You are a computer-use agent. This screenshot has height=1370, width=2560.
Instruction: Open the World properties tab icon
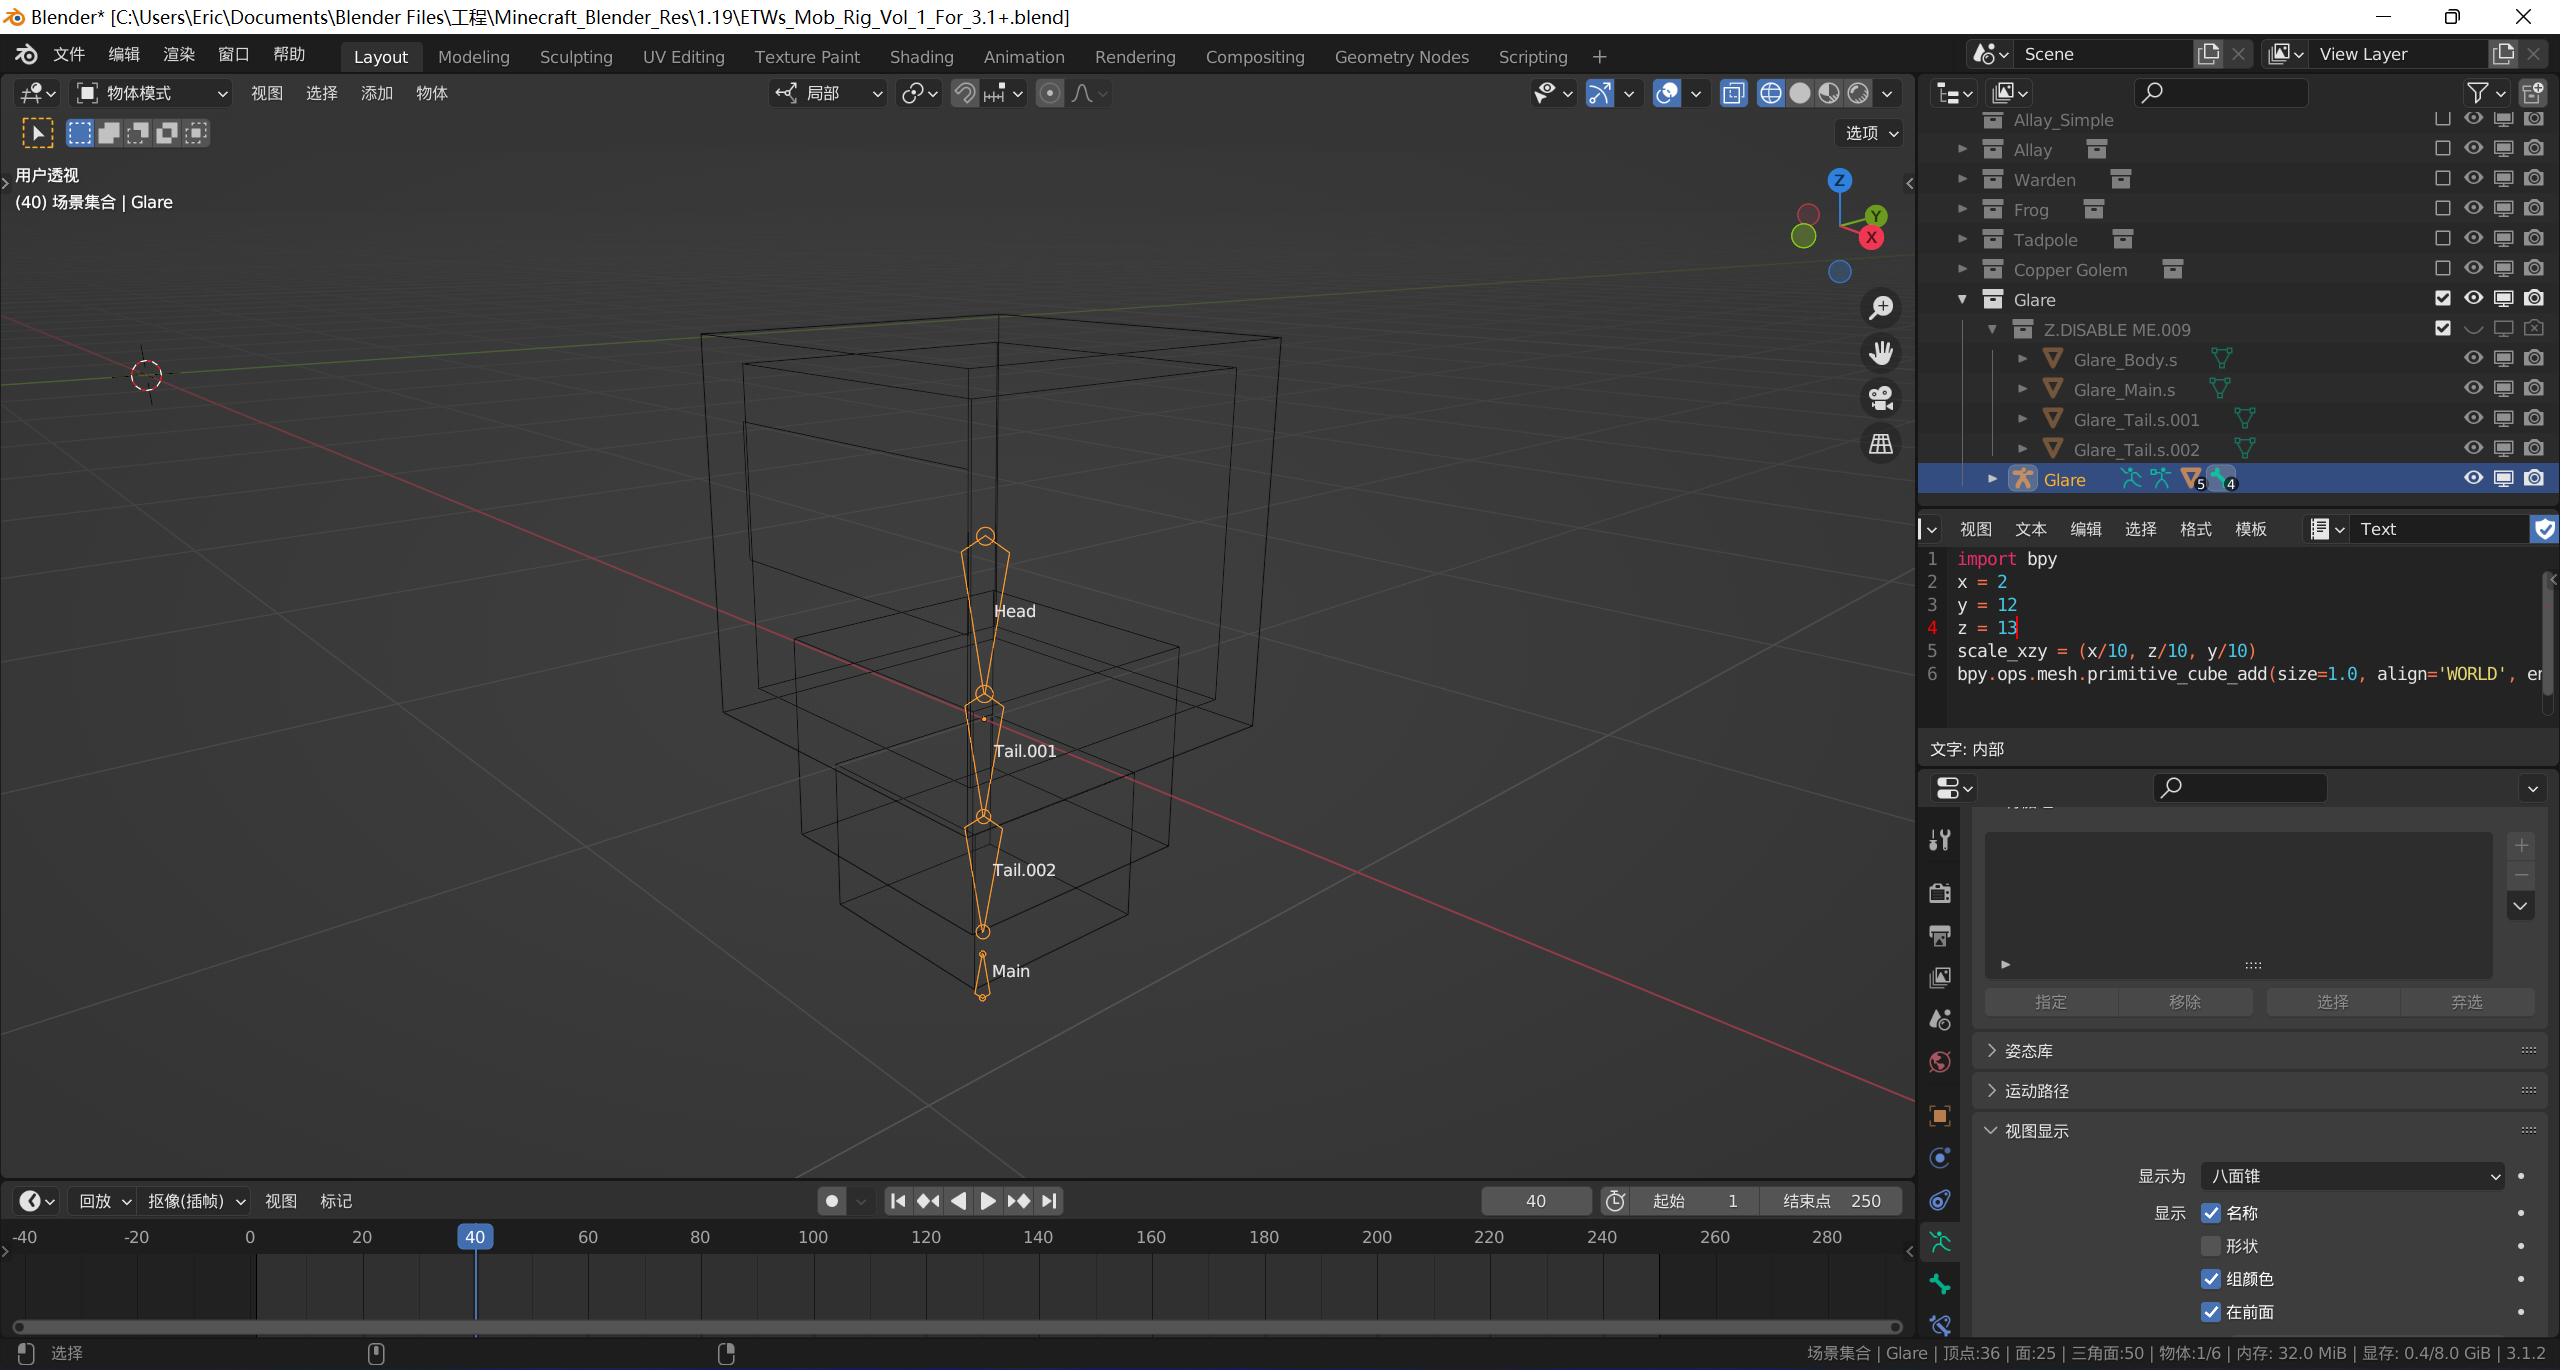tap(1940, 1061)
